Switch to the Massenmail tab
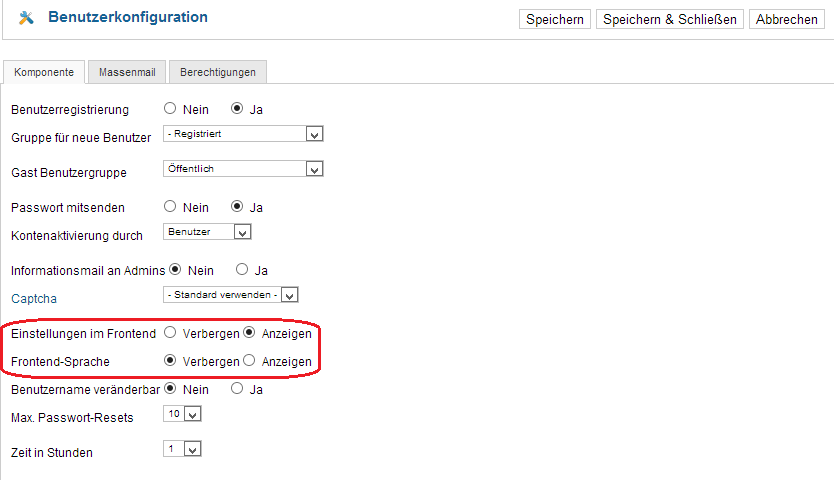The height and width of the screenshot is (480, 834). [127, 72]
